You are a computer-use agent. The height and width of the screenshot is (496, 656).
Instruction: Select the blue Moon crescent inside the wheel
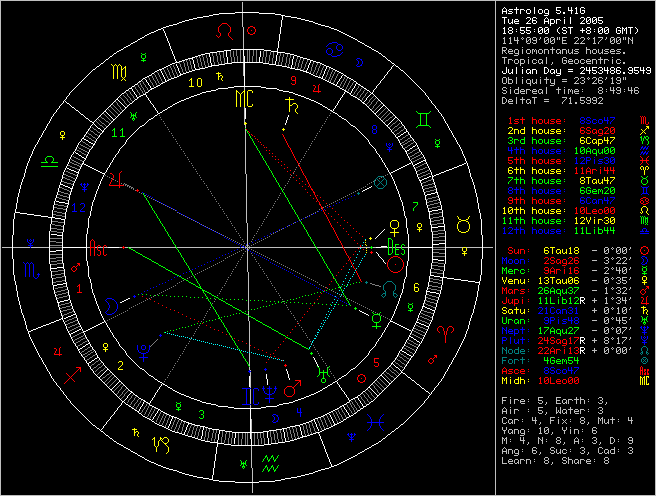coord(113,302)
